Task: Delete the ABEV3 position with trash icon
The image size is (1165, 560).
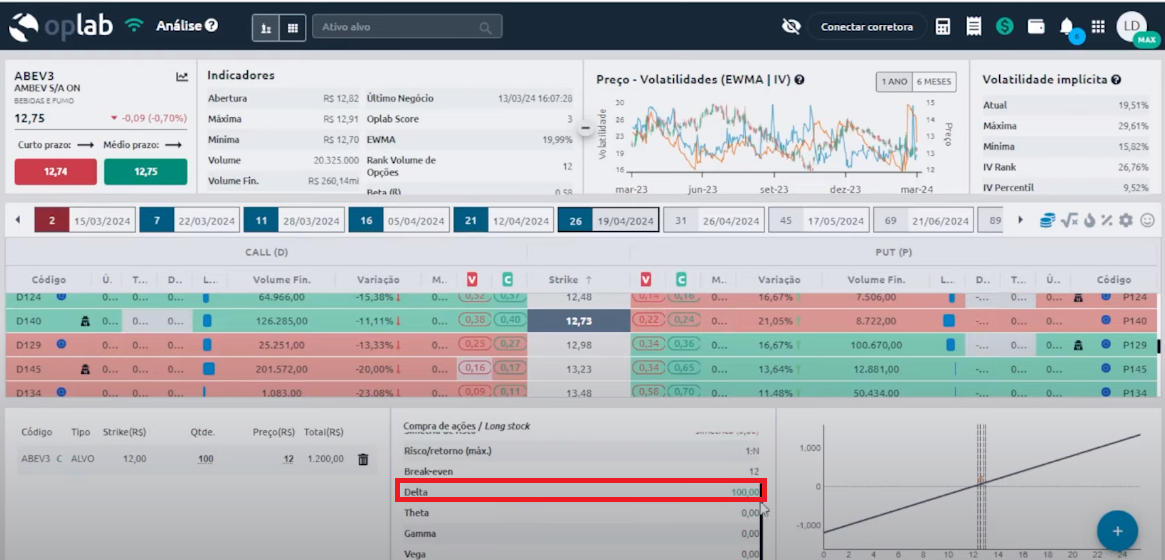Action: point(363,459)
